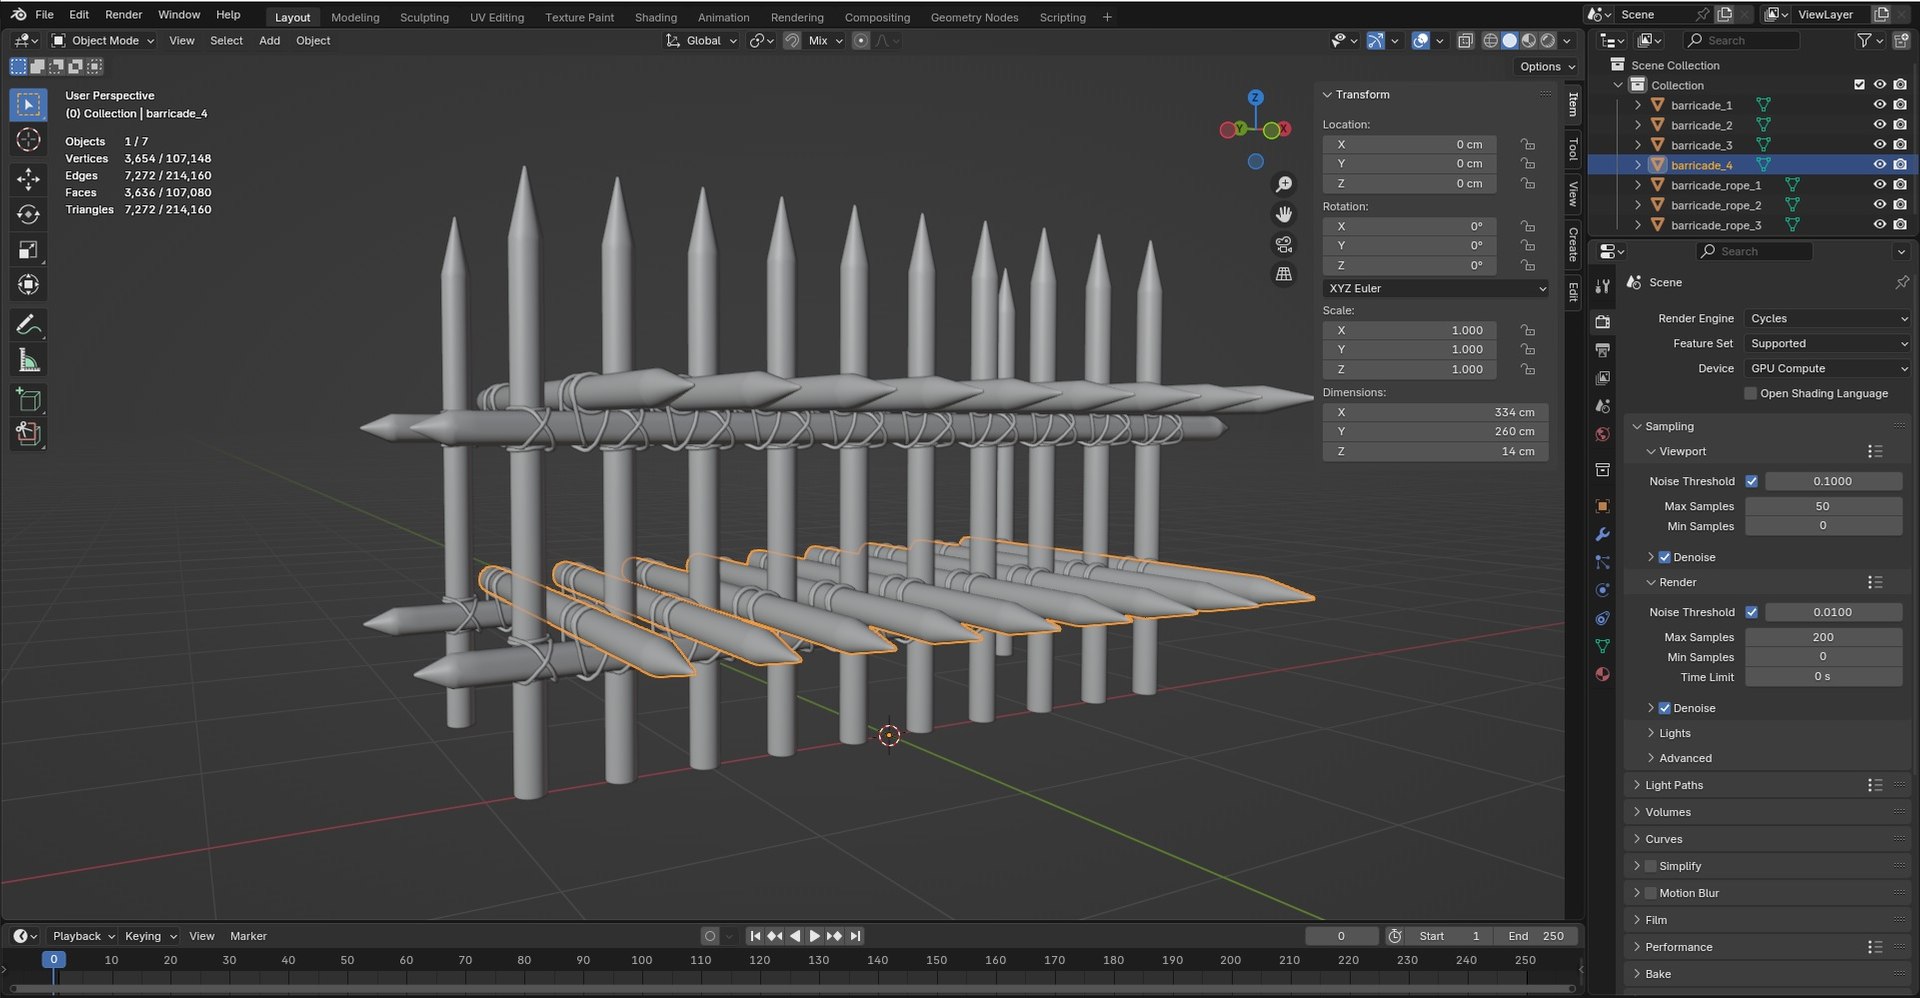Jump to the end frame
The height and width of the screenshot is (998, 1920).
tap(855, 936)
